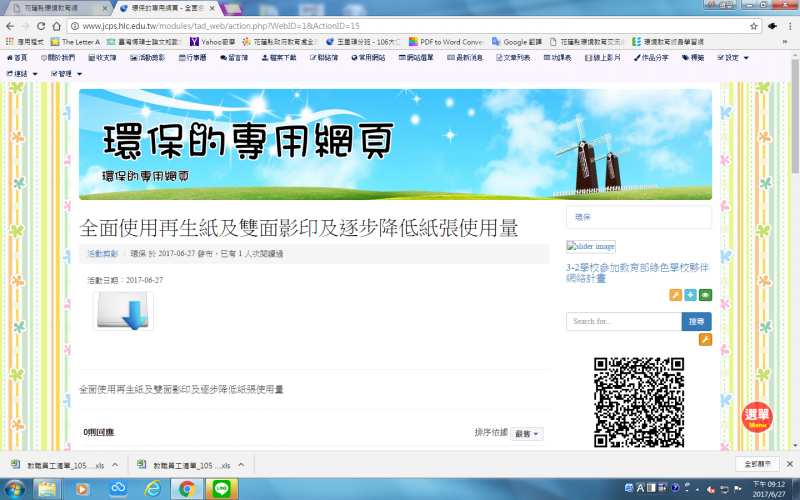Screen dimensions: 800x500
Task: Open the Yahoo奇摩 bookmark
Action: pos(212,42)
